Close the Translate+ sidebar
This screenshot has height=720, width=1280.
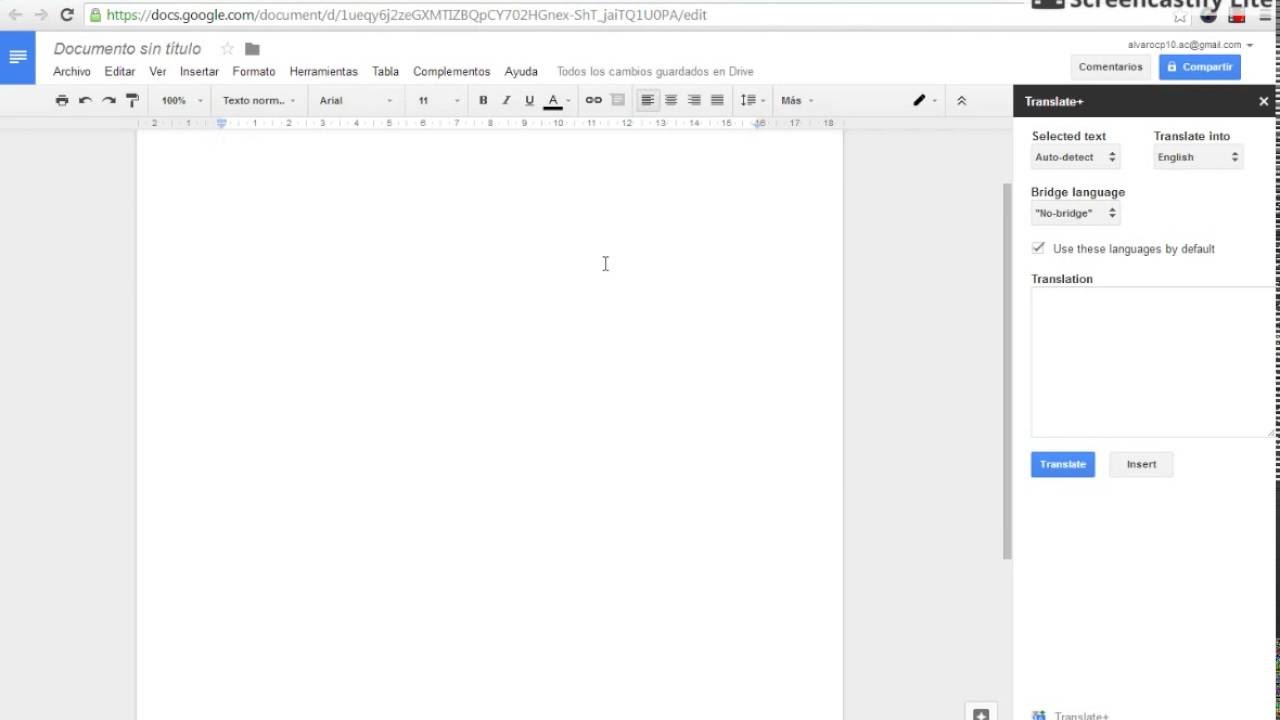click(x=1264, y=101)
